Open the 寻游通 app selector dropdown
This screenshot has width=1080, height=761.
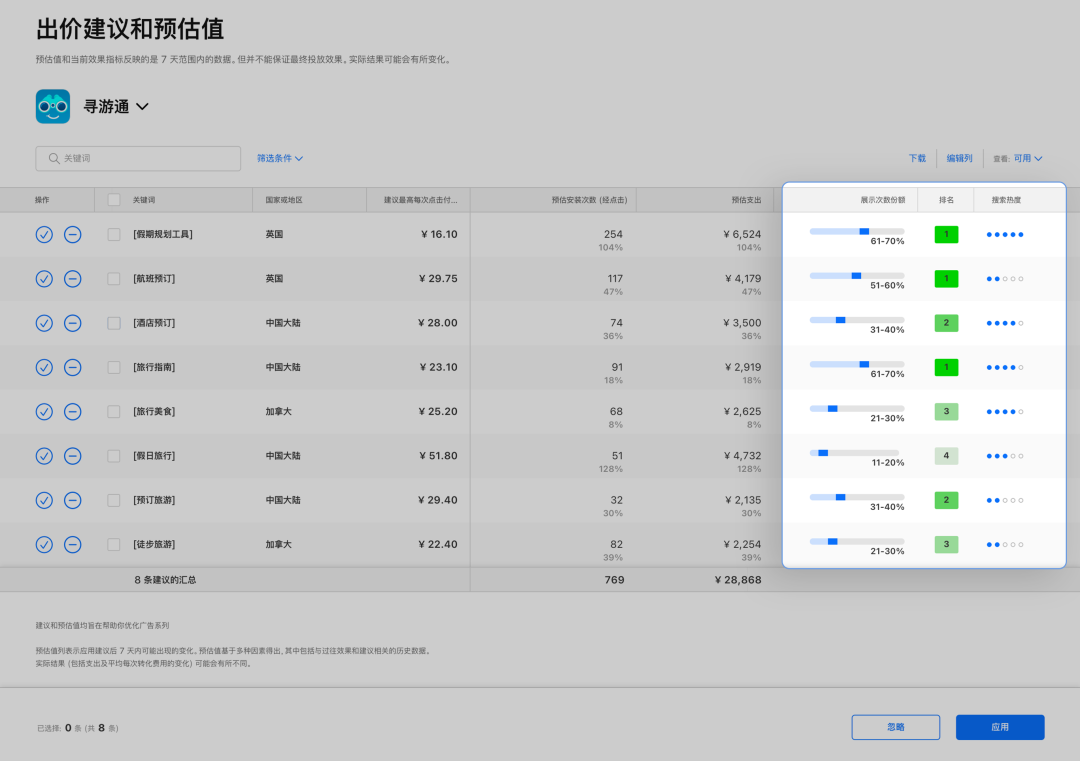point(116,107)
